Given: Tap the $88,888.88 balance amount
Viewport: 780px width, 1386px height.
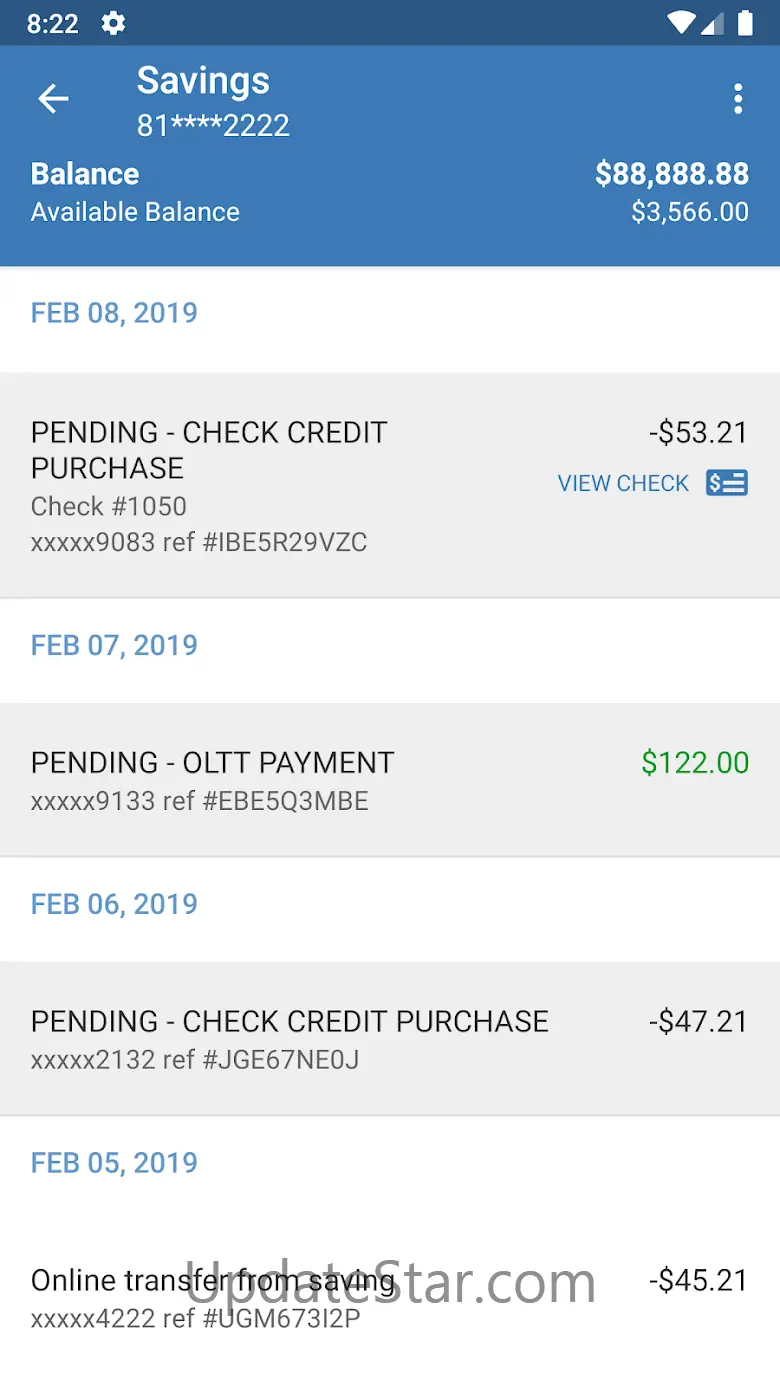Looking at the screenshot, I should point(671,174).
